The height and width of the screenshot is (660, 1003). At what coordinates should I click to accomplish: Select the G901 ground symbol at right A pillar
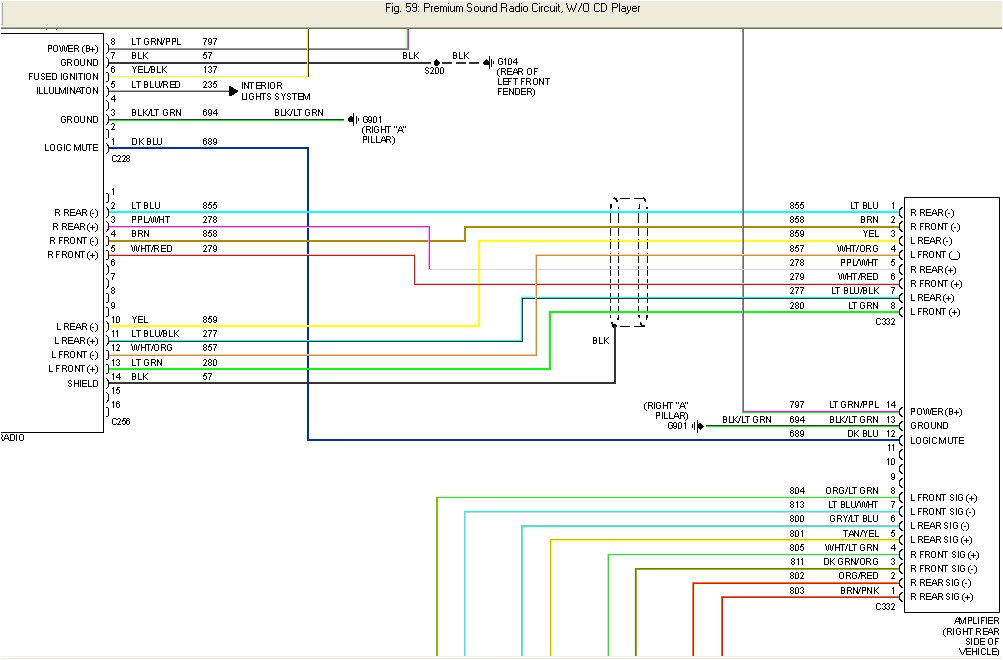coord(352,120)
